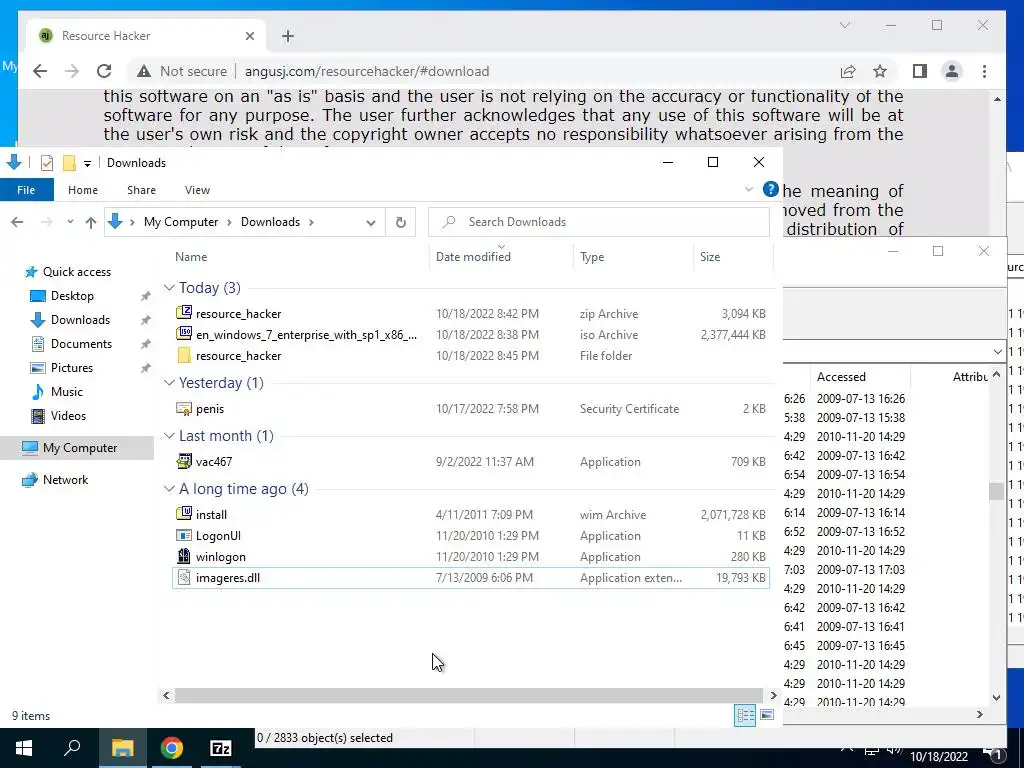The height and width of the screenshot is (768, 1024).
Task: Select the install wim archive
Action: click(470, 515)
